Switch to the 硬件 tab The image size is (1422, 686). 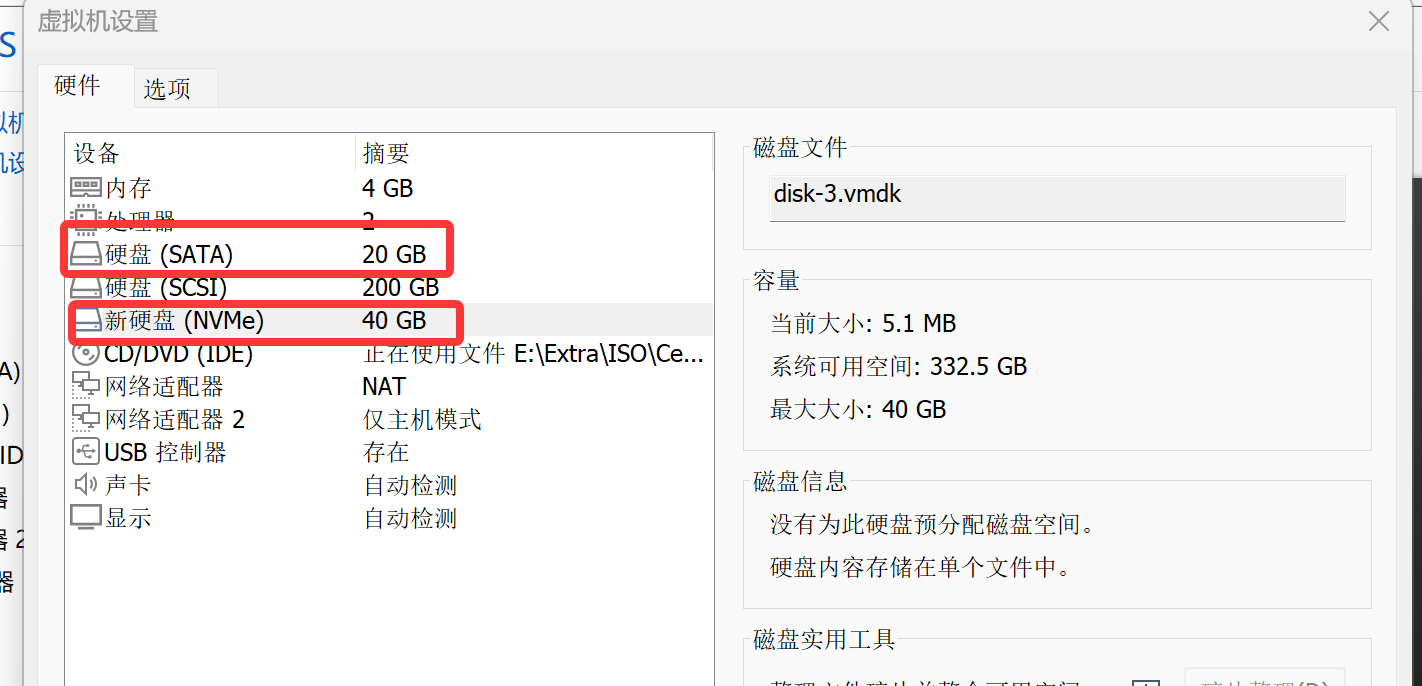coord(77,86)
